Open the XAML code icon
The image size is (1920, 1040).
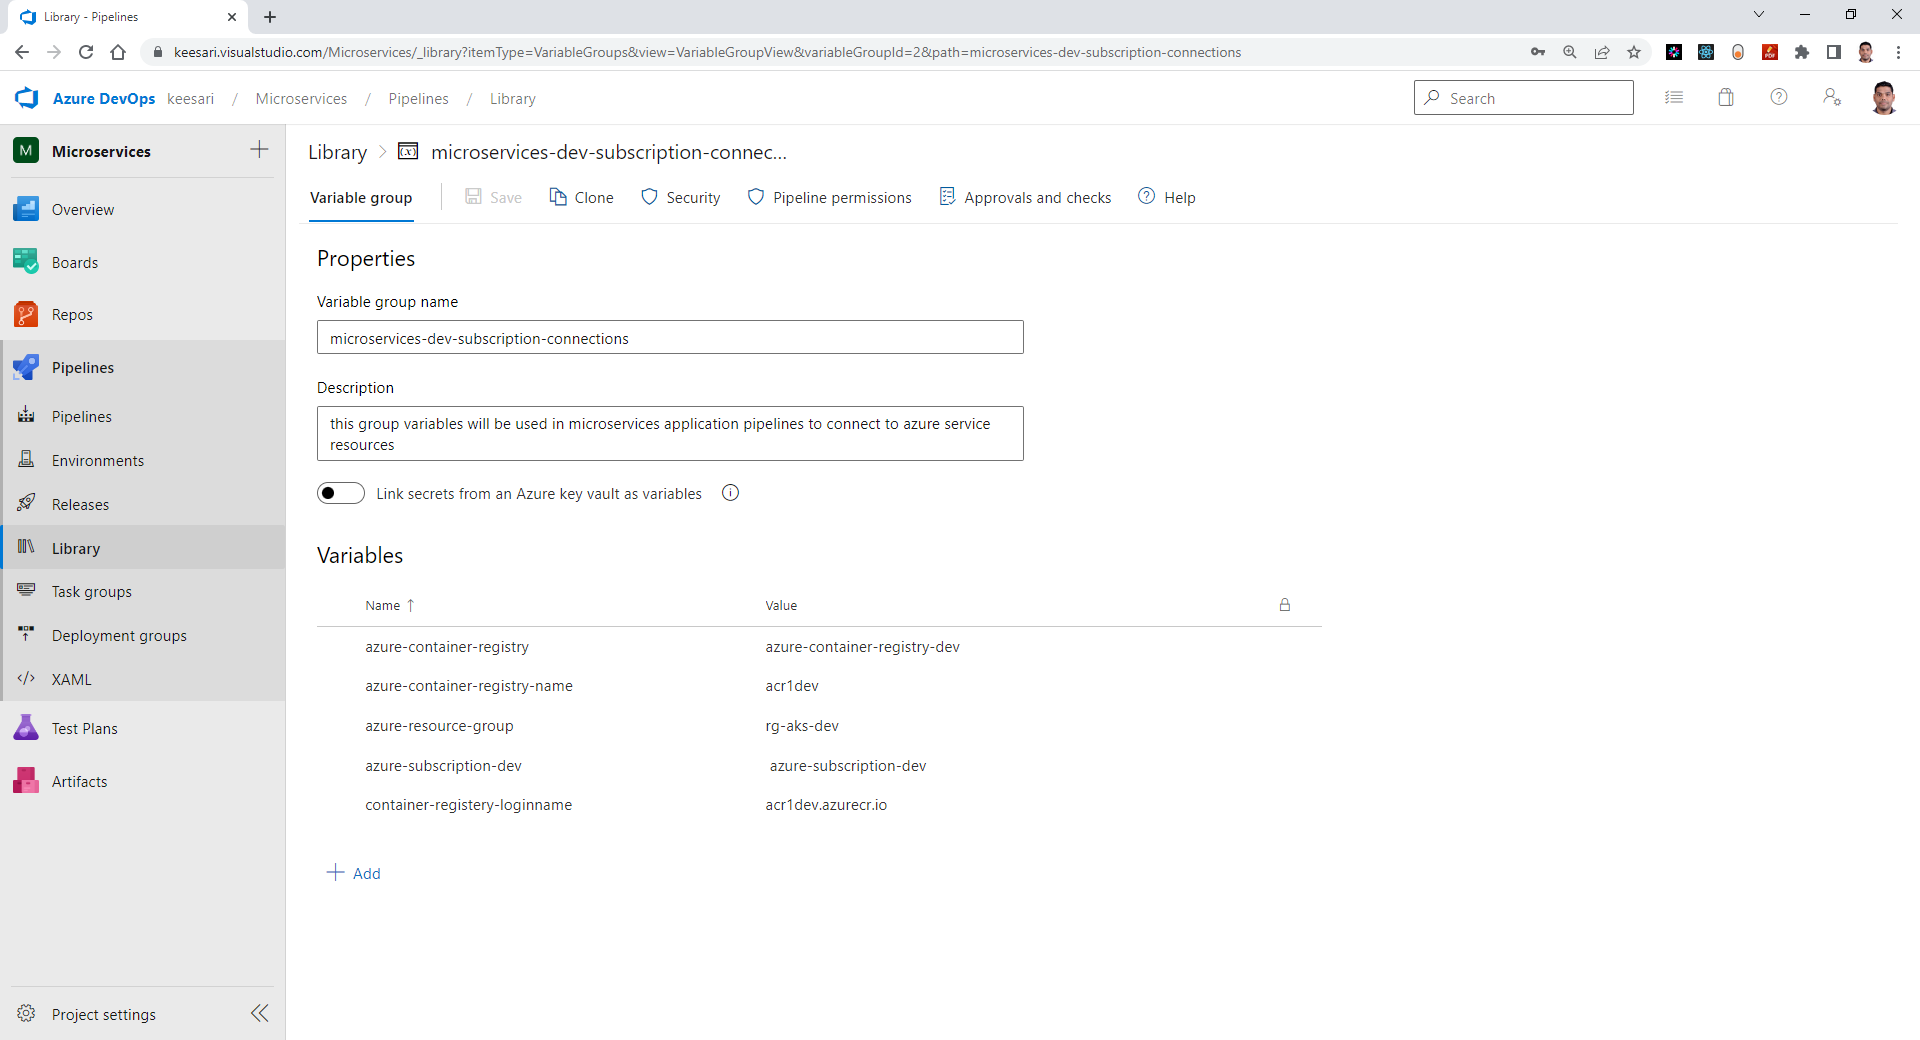pos(26,679)
